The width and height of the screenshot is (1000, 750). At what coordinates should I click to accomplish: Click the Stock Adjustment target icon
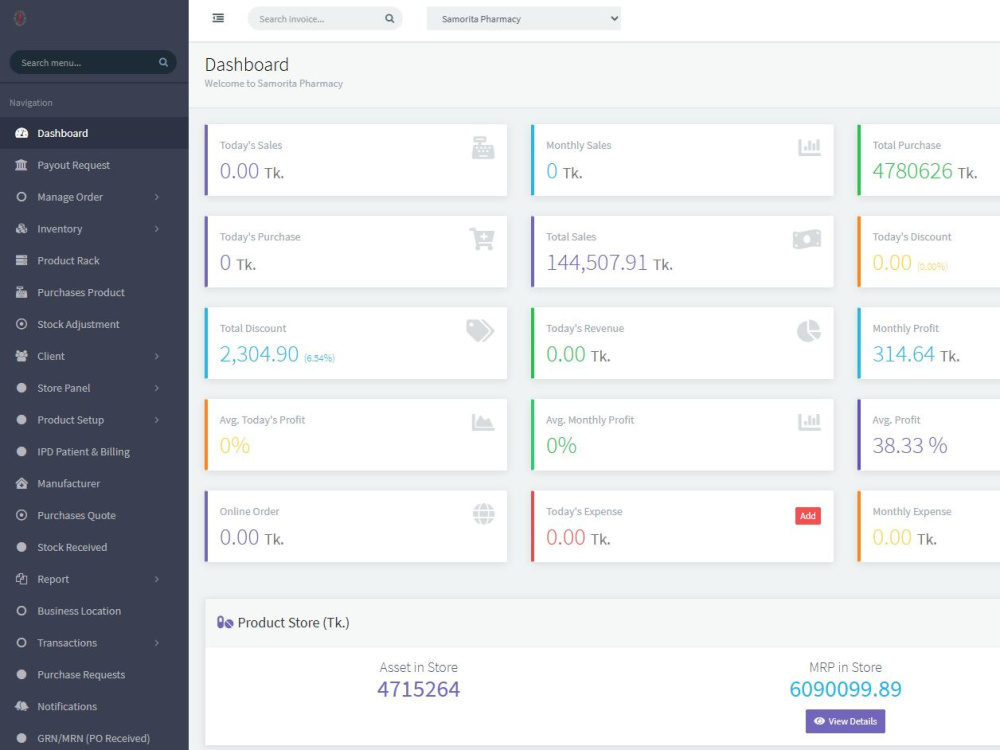pyautogui.click(x=22, y=324)
